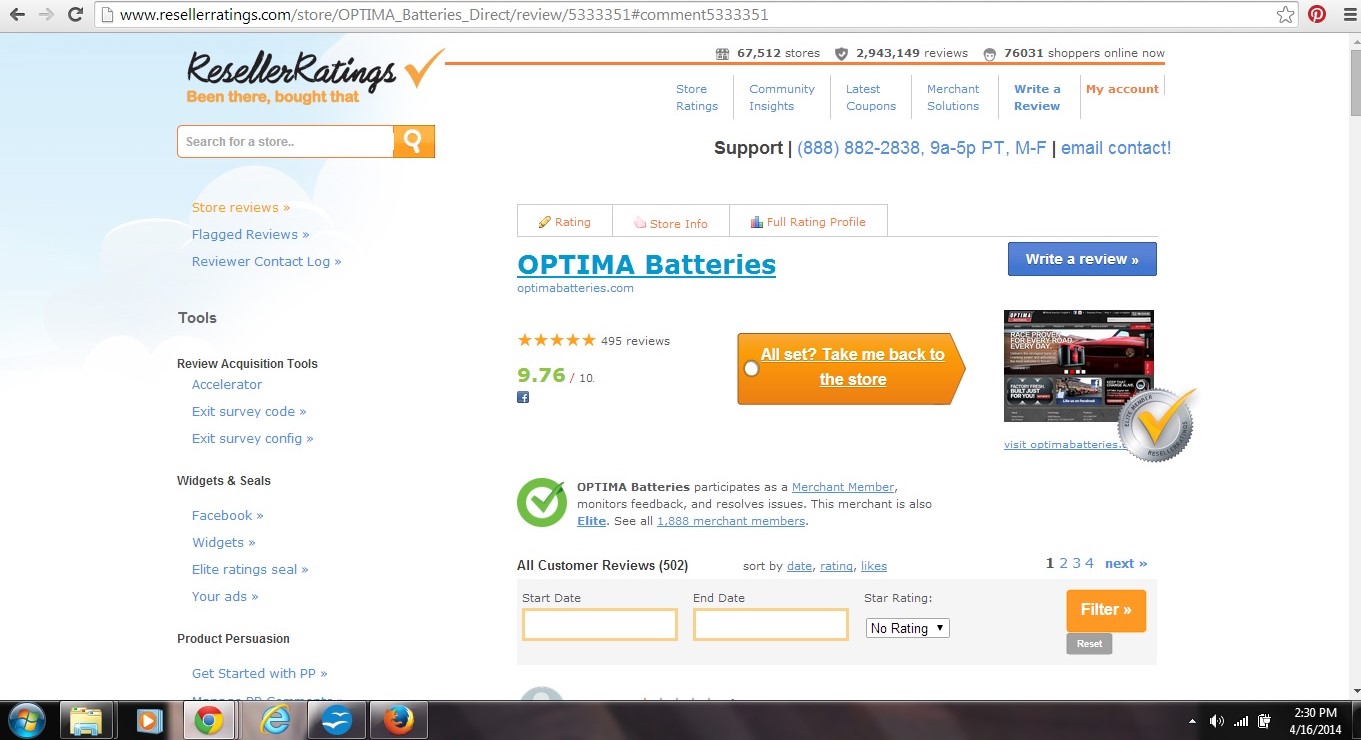Sort the reviews by likes
This screenshot has width=1361, height=740.
(x=874, y=566)
